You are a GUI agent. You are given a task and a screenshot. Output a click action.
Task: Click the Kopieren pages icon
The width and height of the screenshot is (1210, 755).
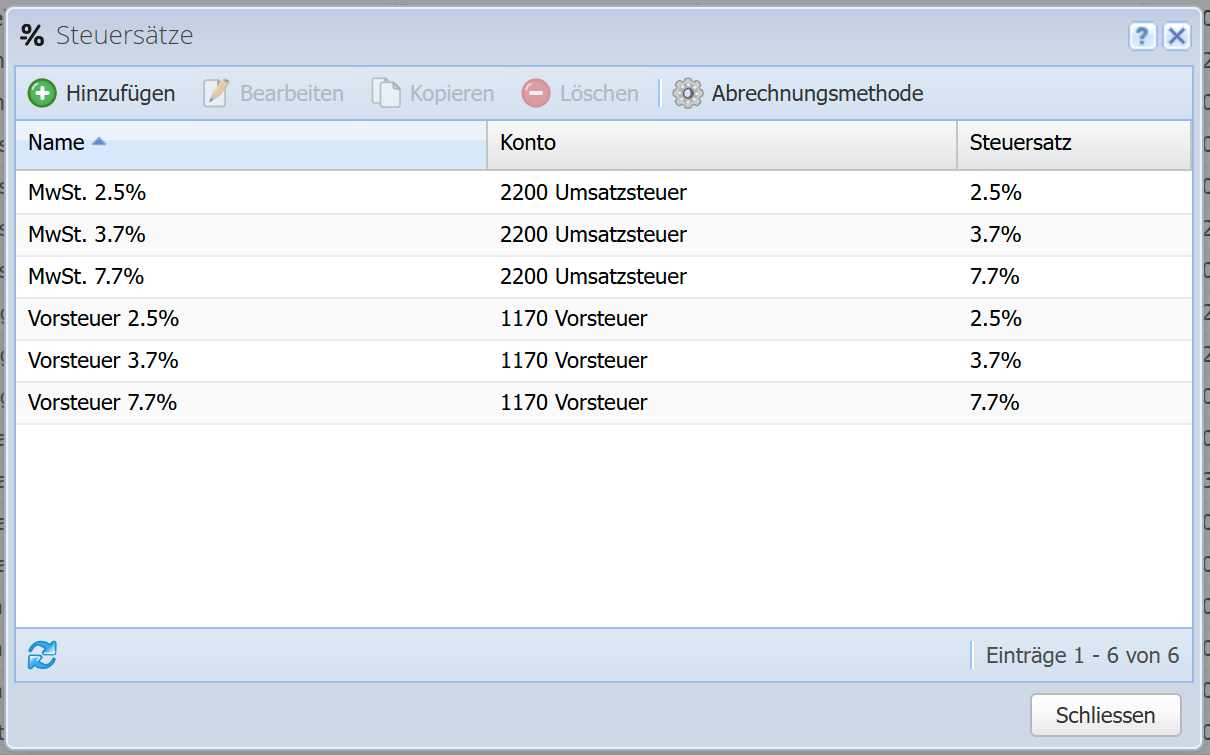coord(386,93)
